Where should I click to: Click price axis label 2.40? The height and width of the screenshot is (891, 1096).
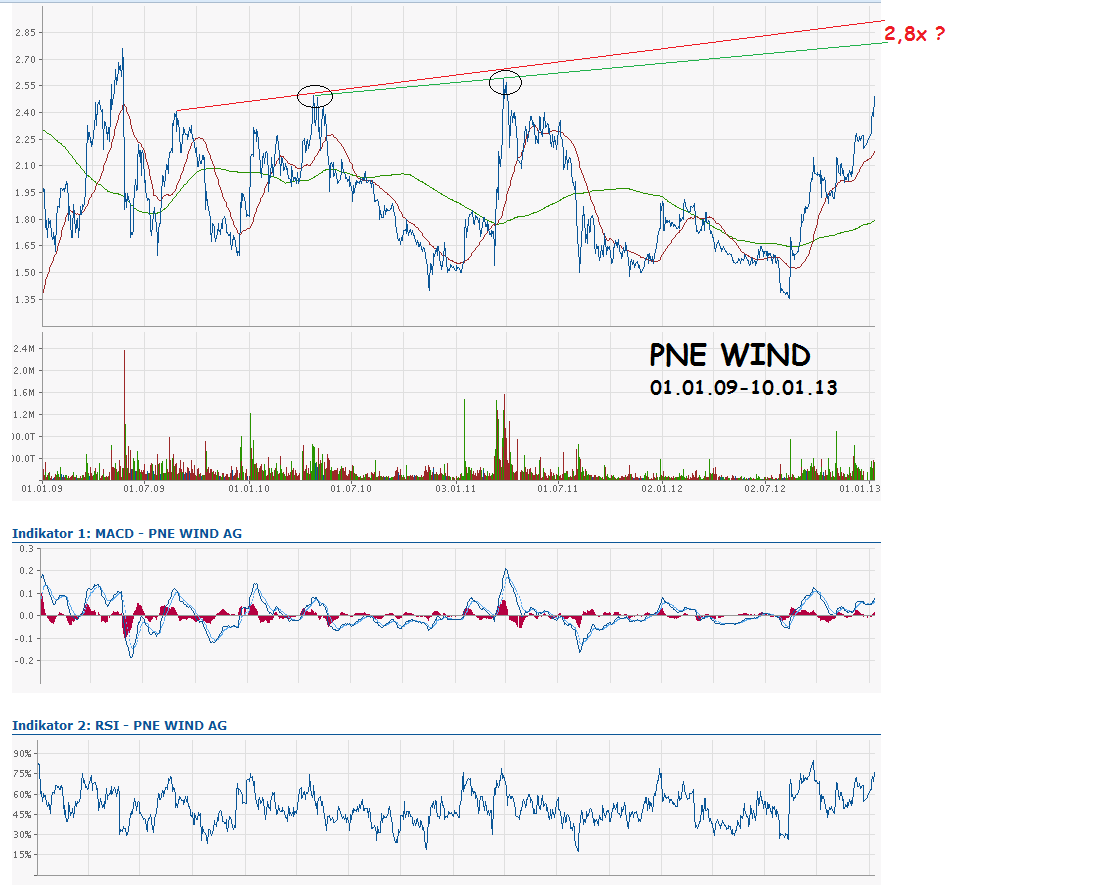(x=24, y=113)
